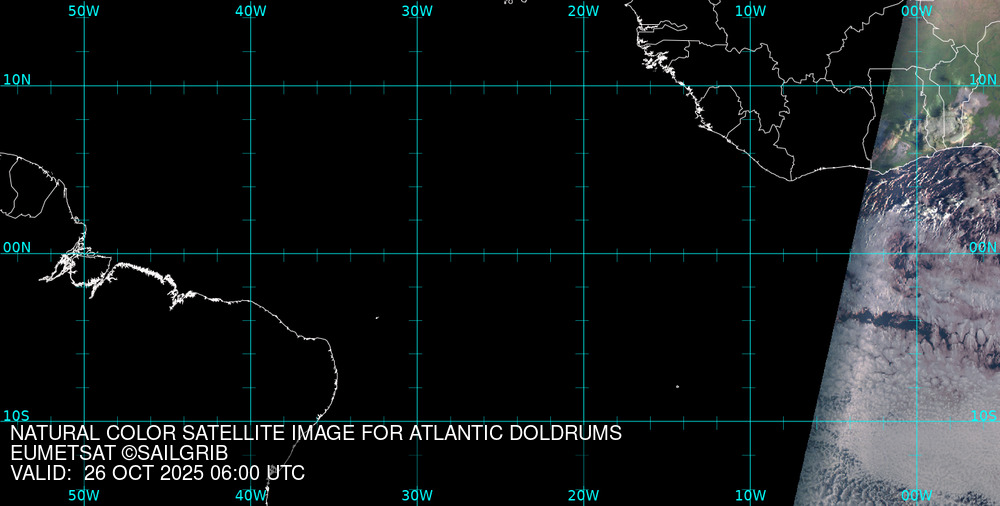Click the 10N latitude label on right edge

tap(983, 79)
